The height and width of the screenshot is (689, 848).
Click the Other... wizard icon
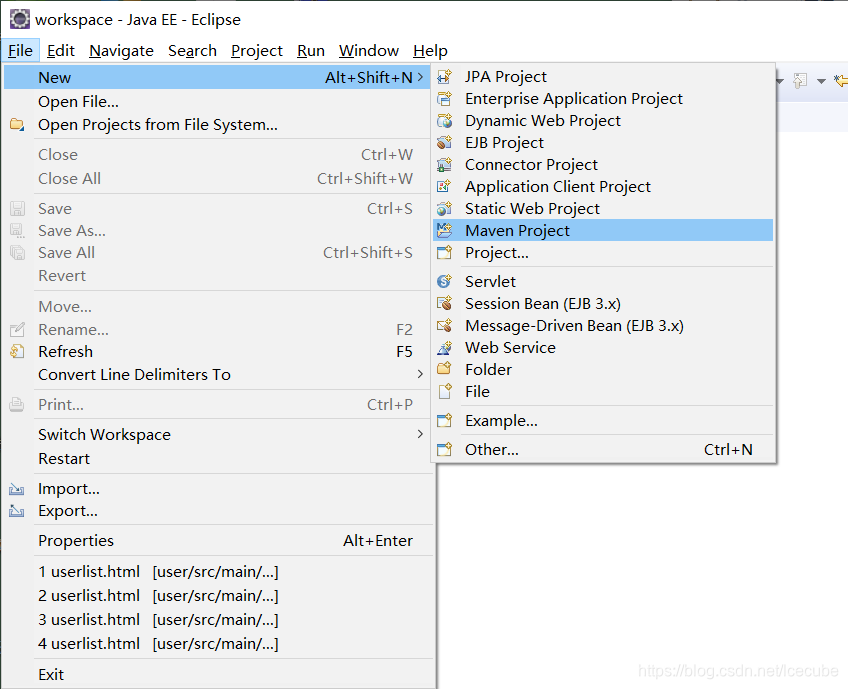(445, 449)
